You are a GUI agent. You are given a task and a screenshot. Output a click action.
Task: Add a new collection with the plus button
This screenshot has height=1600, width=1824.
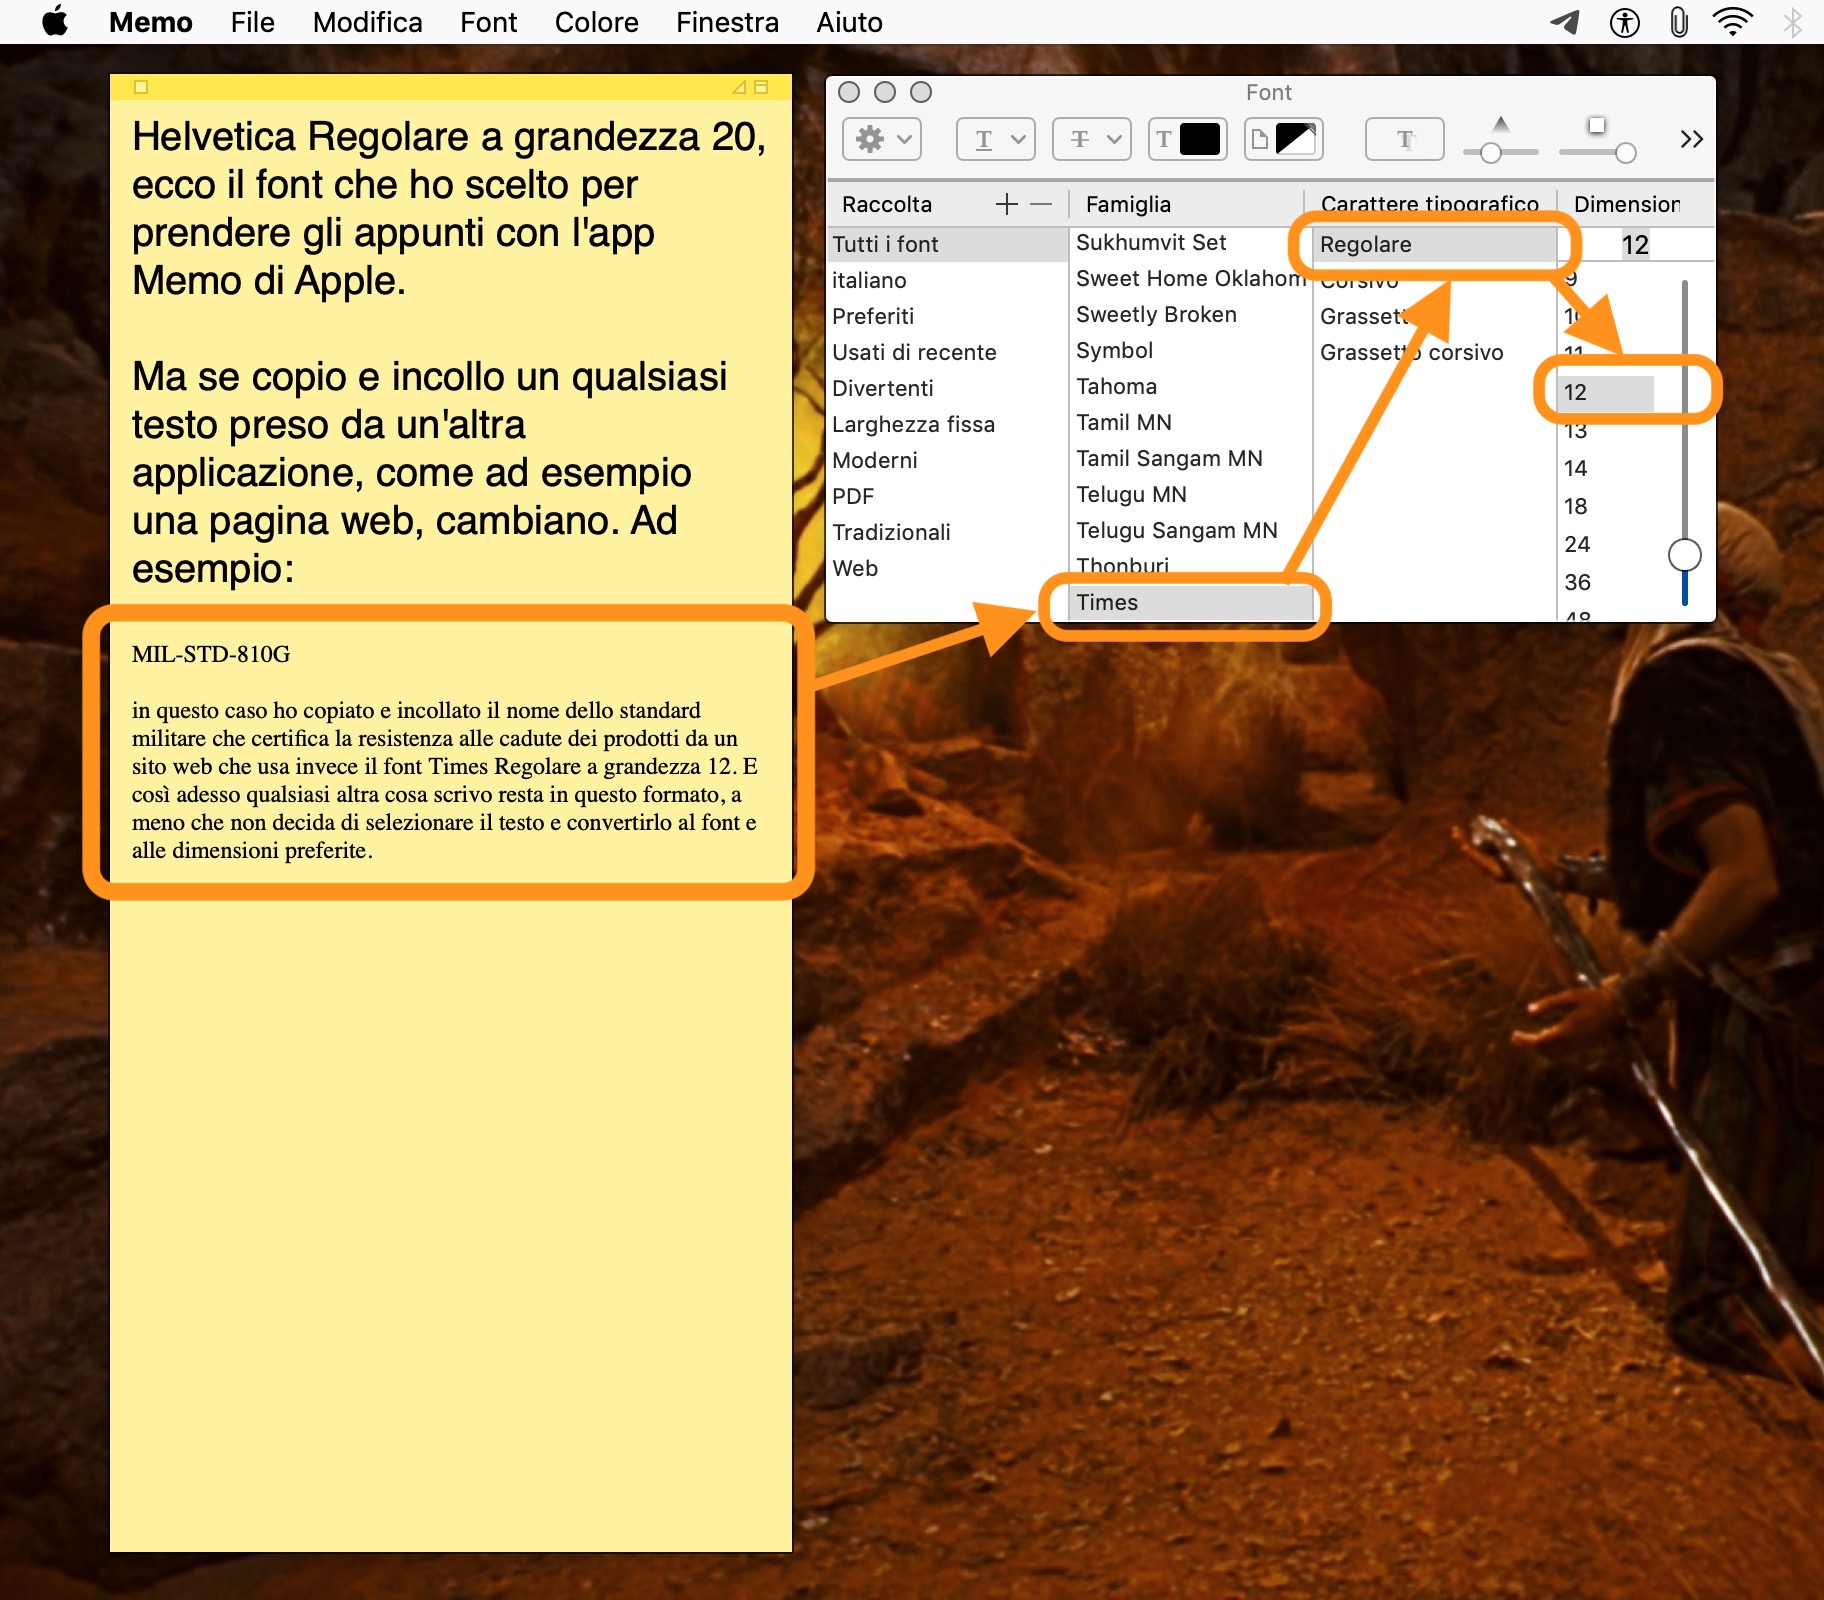coord(1007,204)
